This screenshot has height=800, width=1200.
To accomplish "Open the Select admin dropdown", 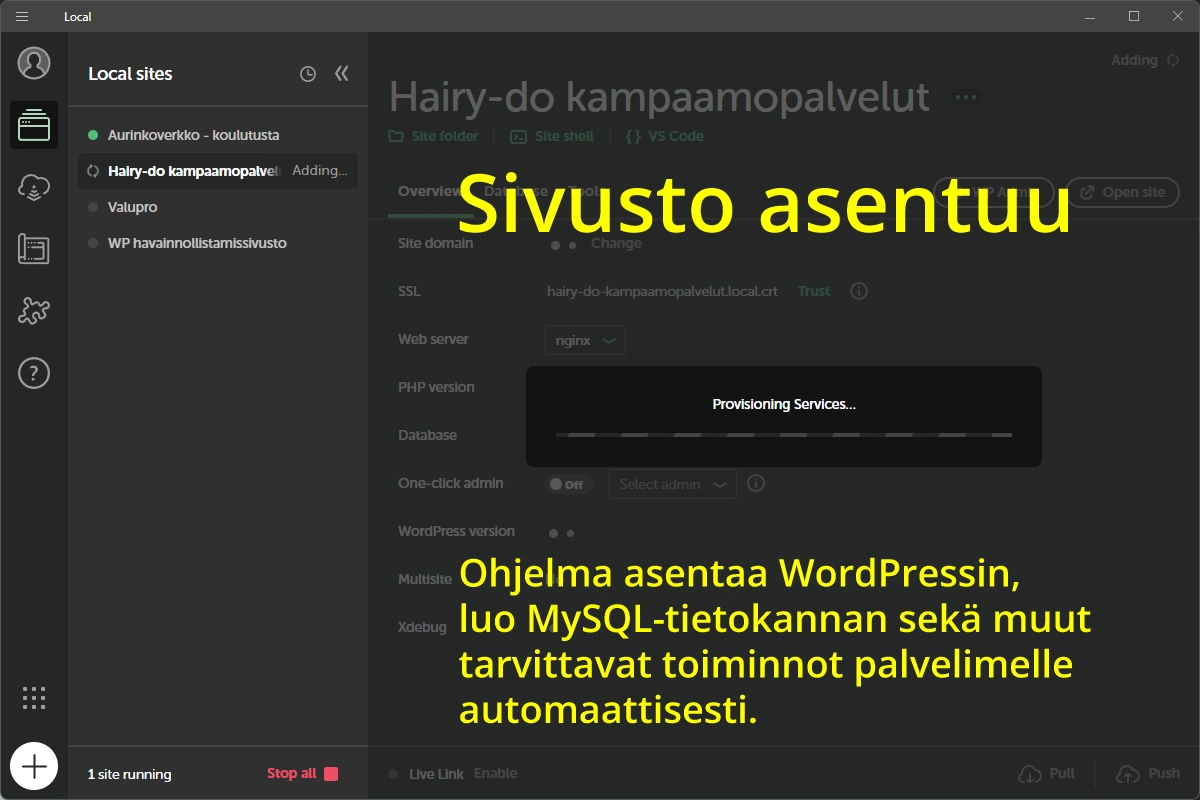I will (x=672, y=484).
